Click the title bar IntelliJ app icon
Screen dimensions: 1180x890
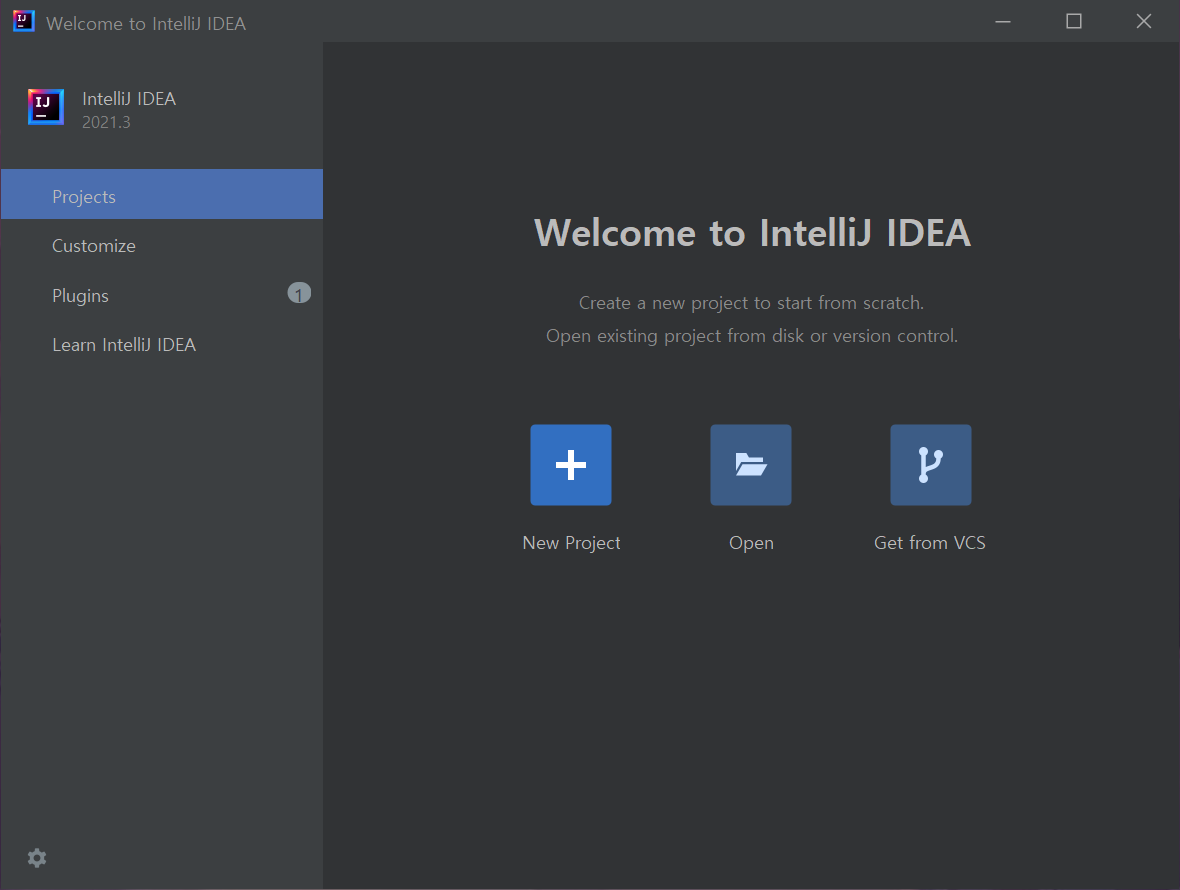click(x=24, y=21)
